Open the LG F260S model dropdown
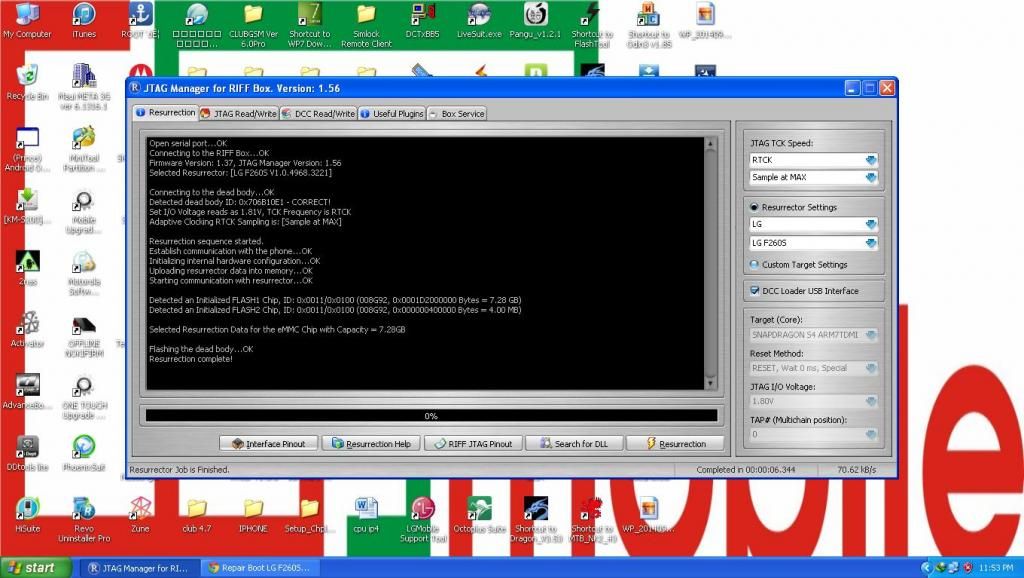This screenshot has height=578, width=1024. pos(871,243)
